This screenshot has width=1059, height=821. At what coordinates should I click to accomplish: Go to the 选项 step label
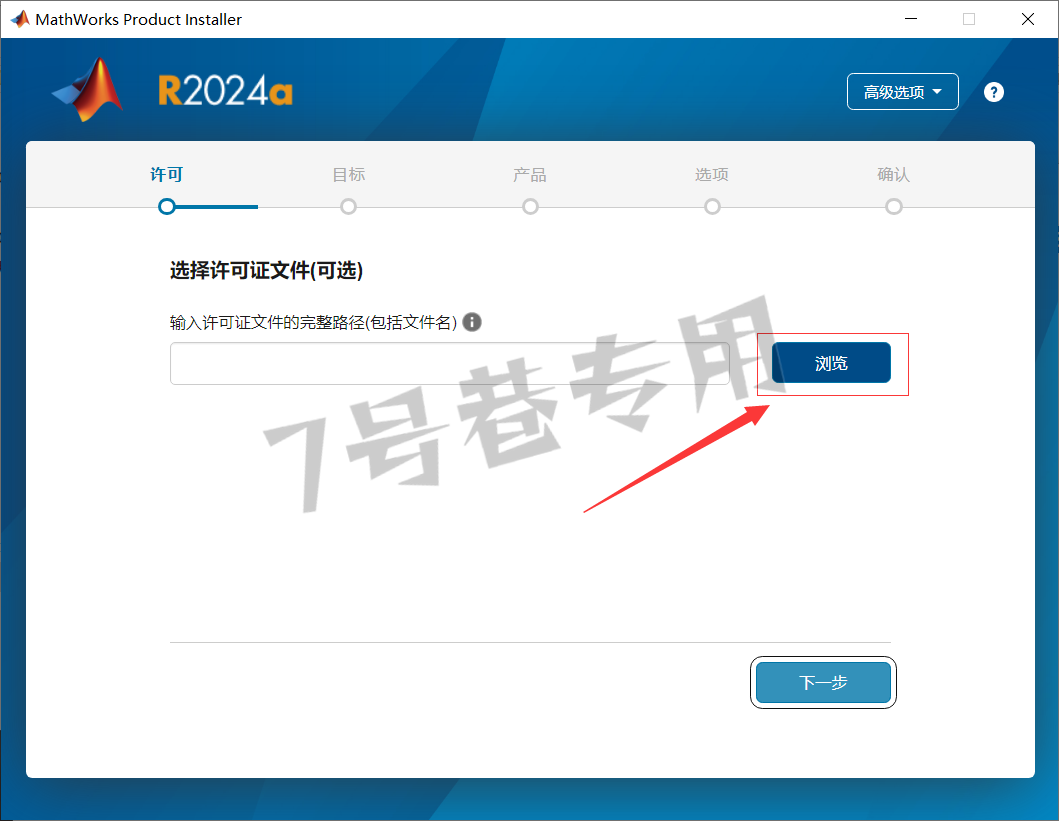click(712, 175)
